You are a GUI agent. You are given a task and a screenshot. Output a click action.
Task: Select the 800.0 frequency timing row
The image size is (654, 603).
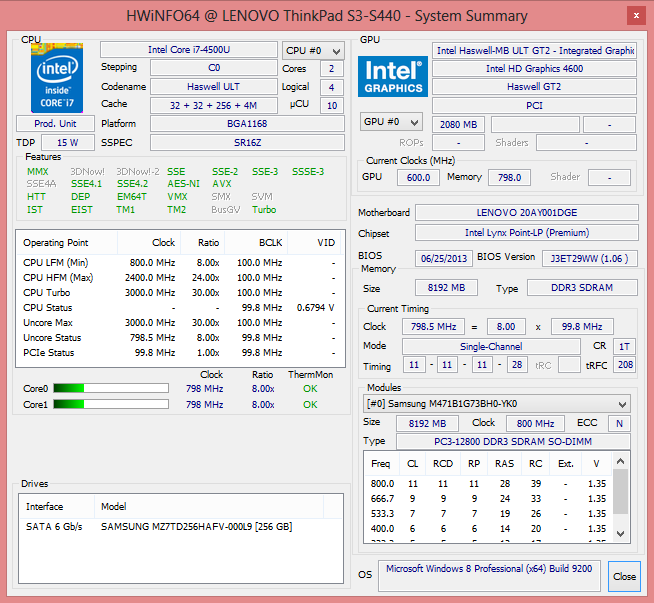[x=488, y=484]
